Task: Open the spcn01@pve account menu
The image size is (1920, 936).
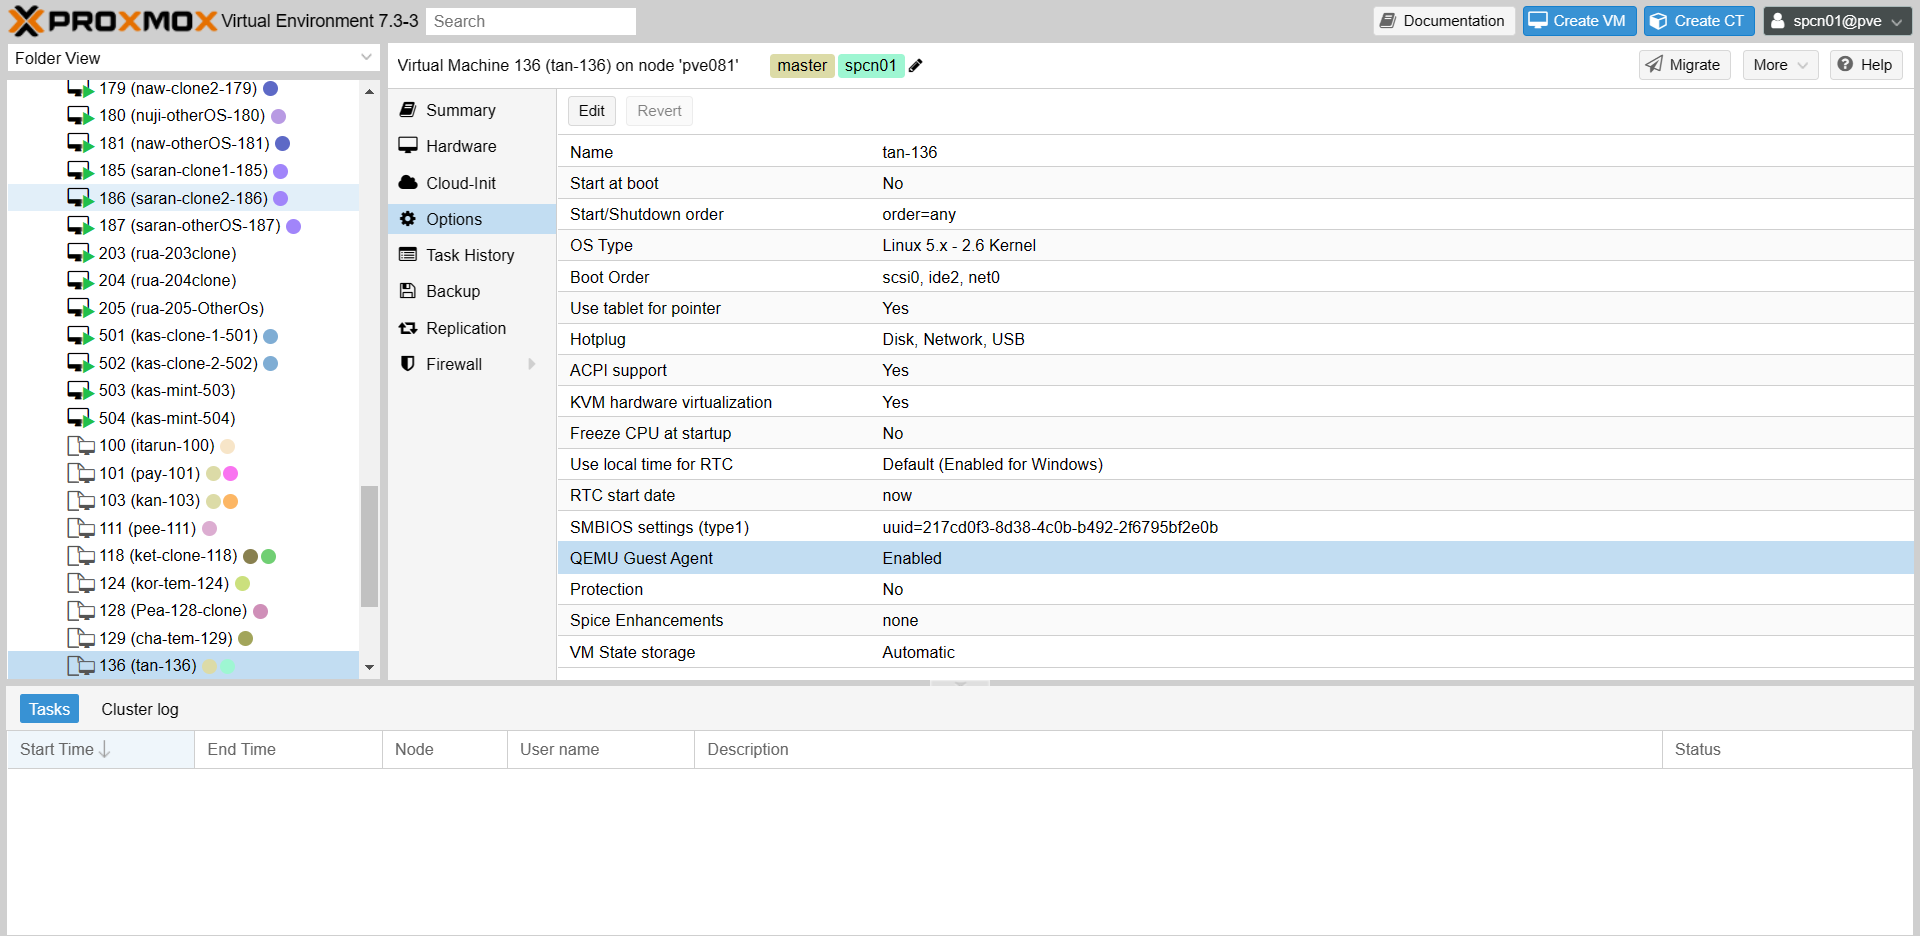Action: 1837,21
